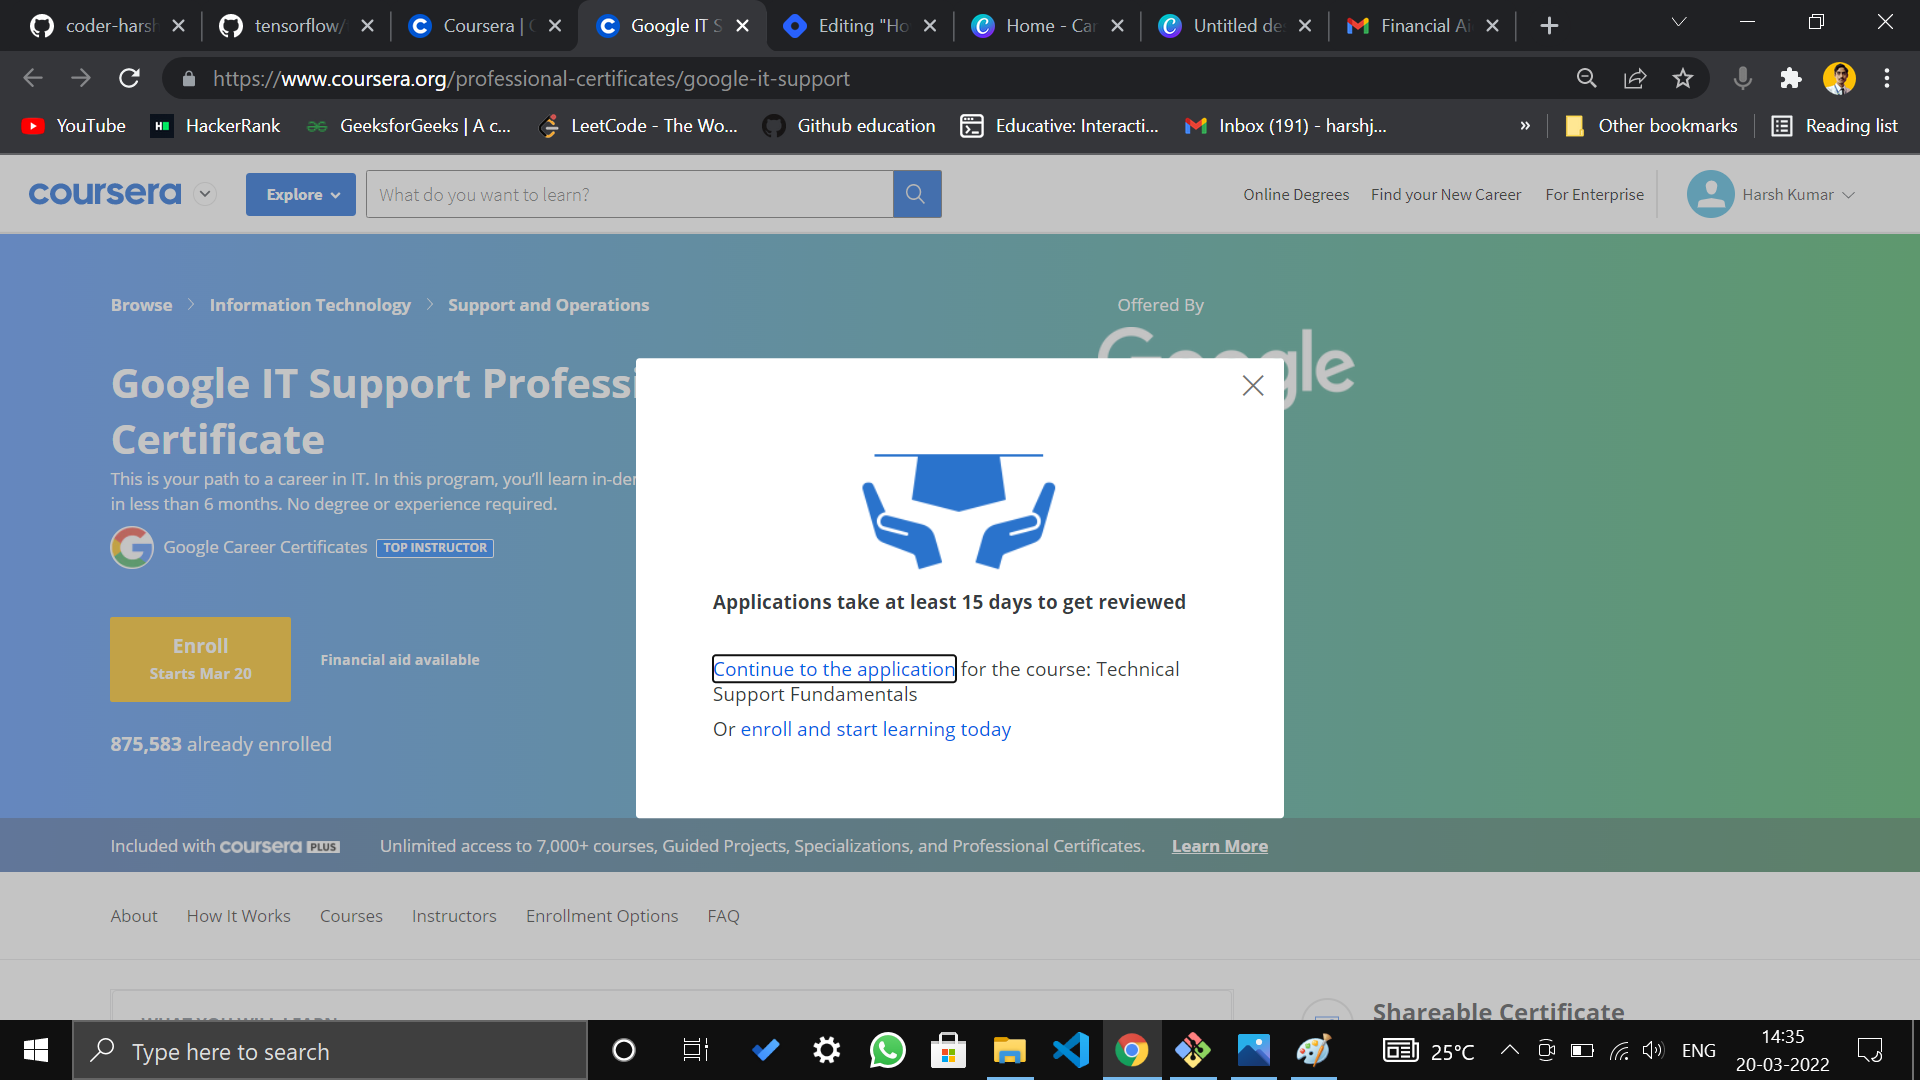Open the Inbox (191) bookmark
1920x1080 pixels.
(1286, 126)
